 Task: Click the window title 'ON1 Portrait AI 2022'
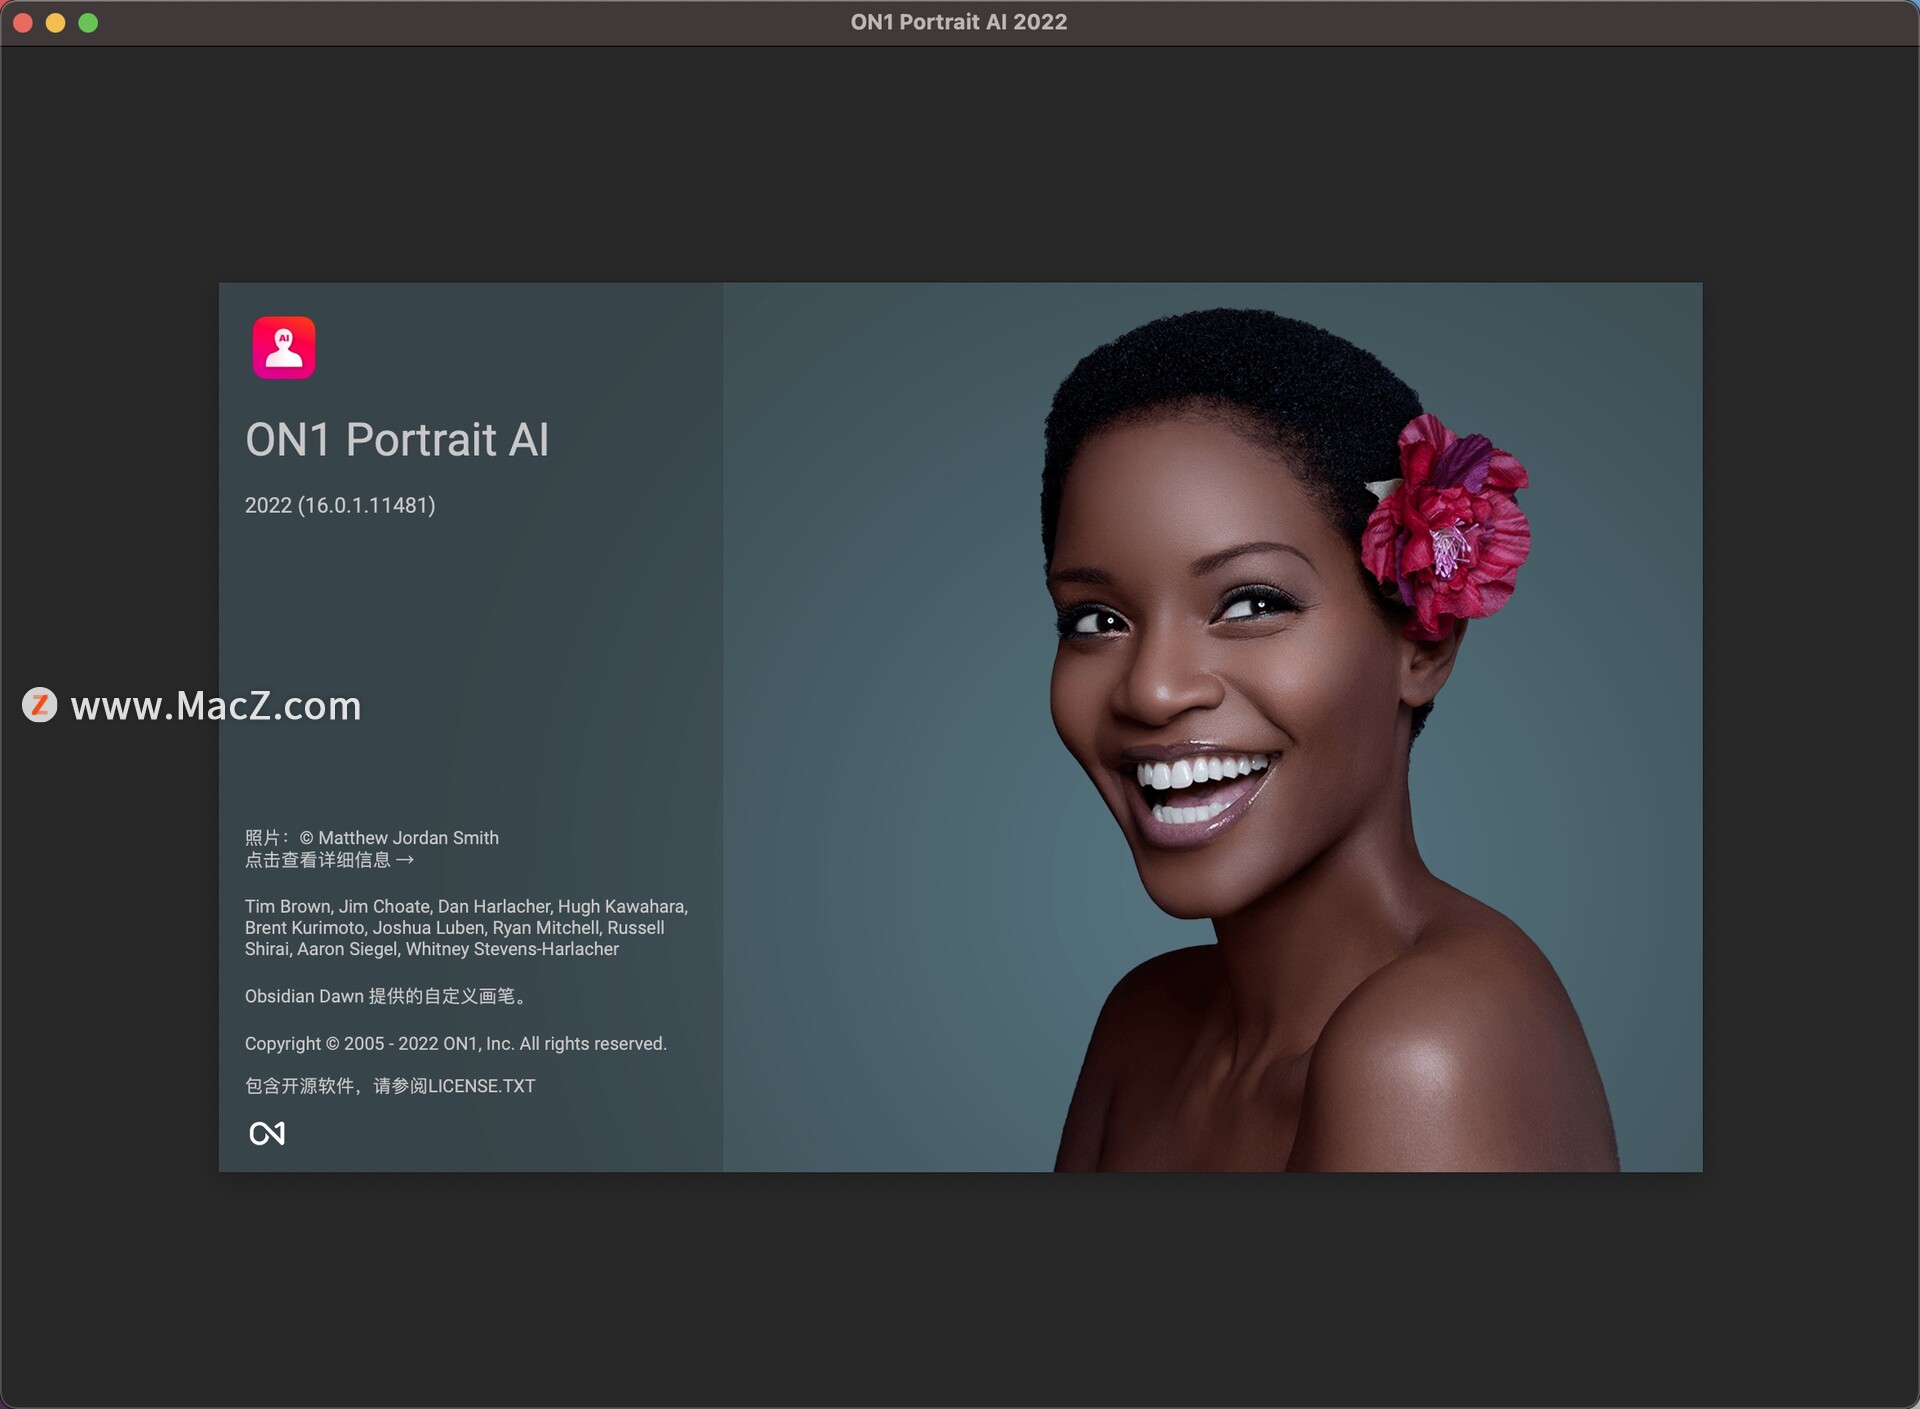959,22
